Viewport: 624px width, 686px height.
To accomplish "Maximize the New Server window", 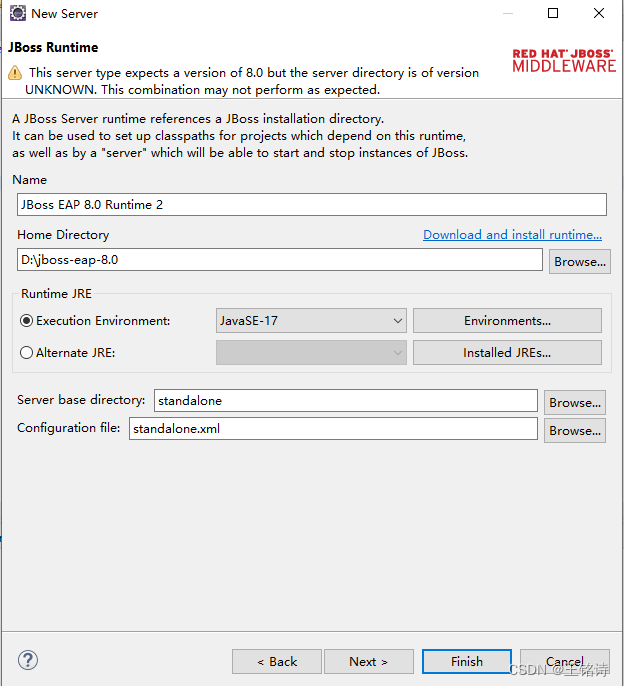I will 553,13.
